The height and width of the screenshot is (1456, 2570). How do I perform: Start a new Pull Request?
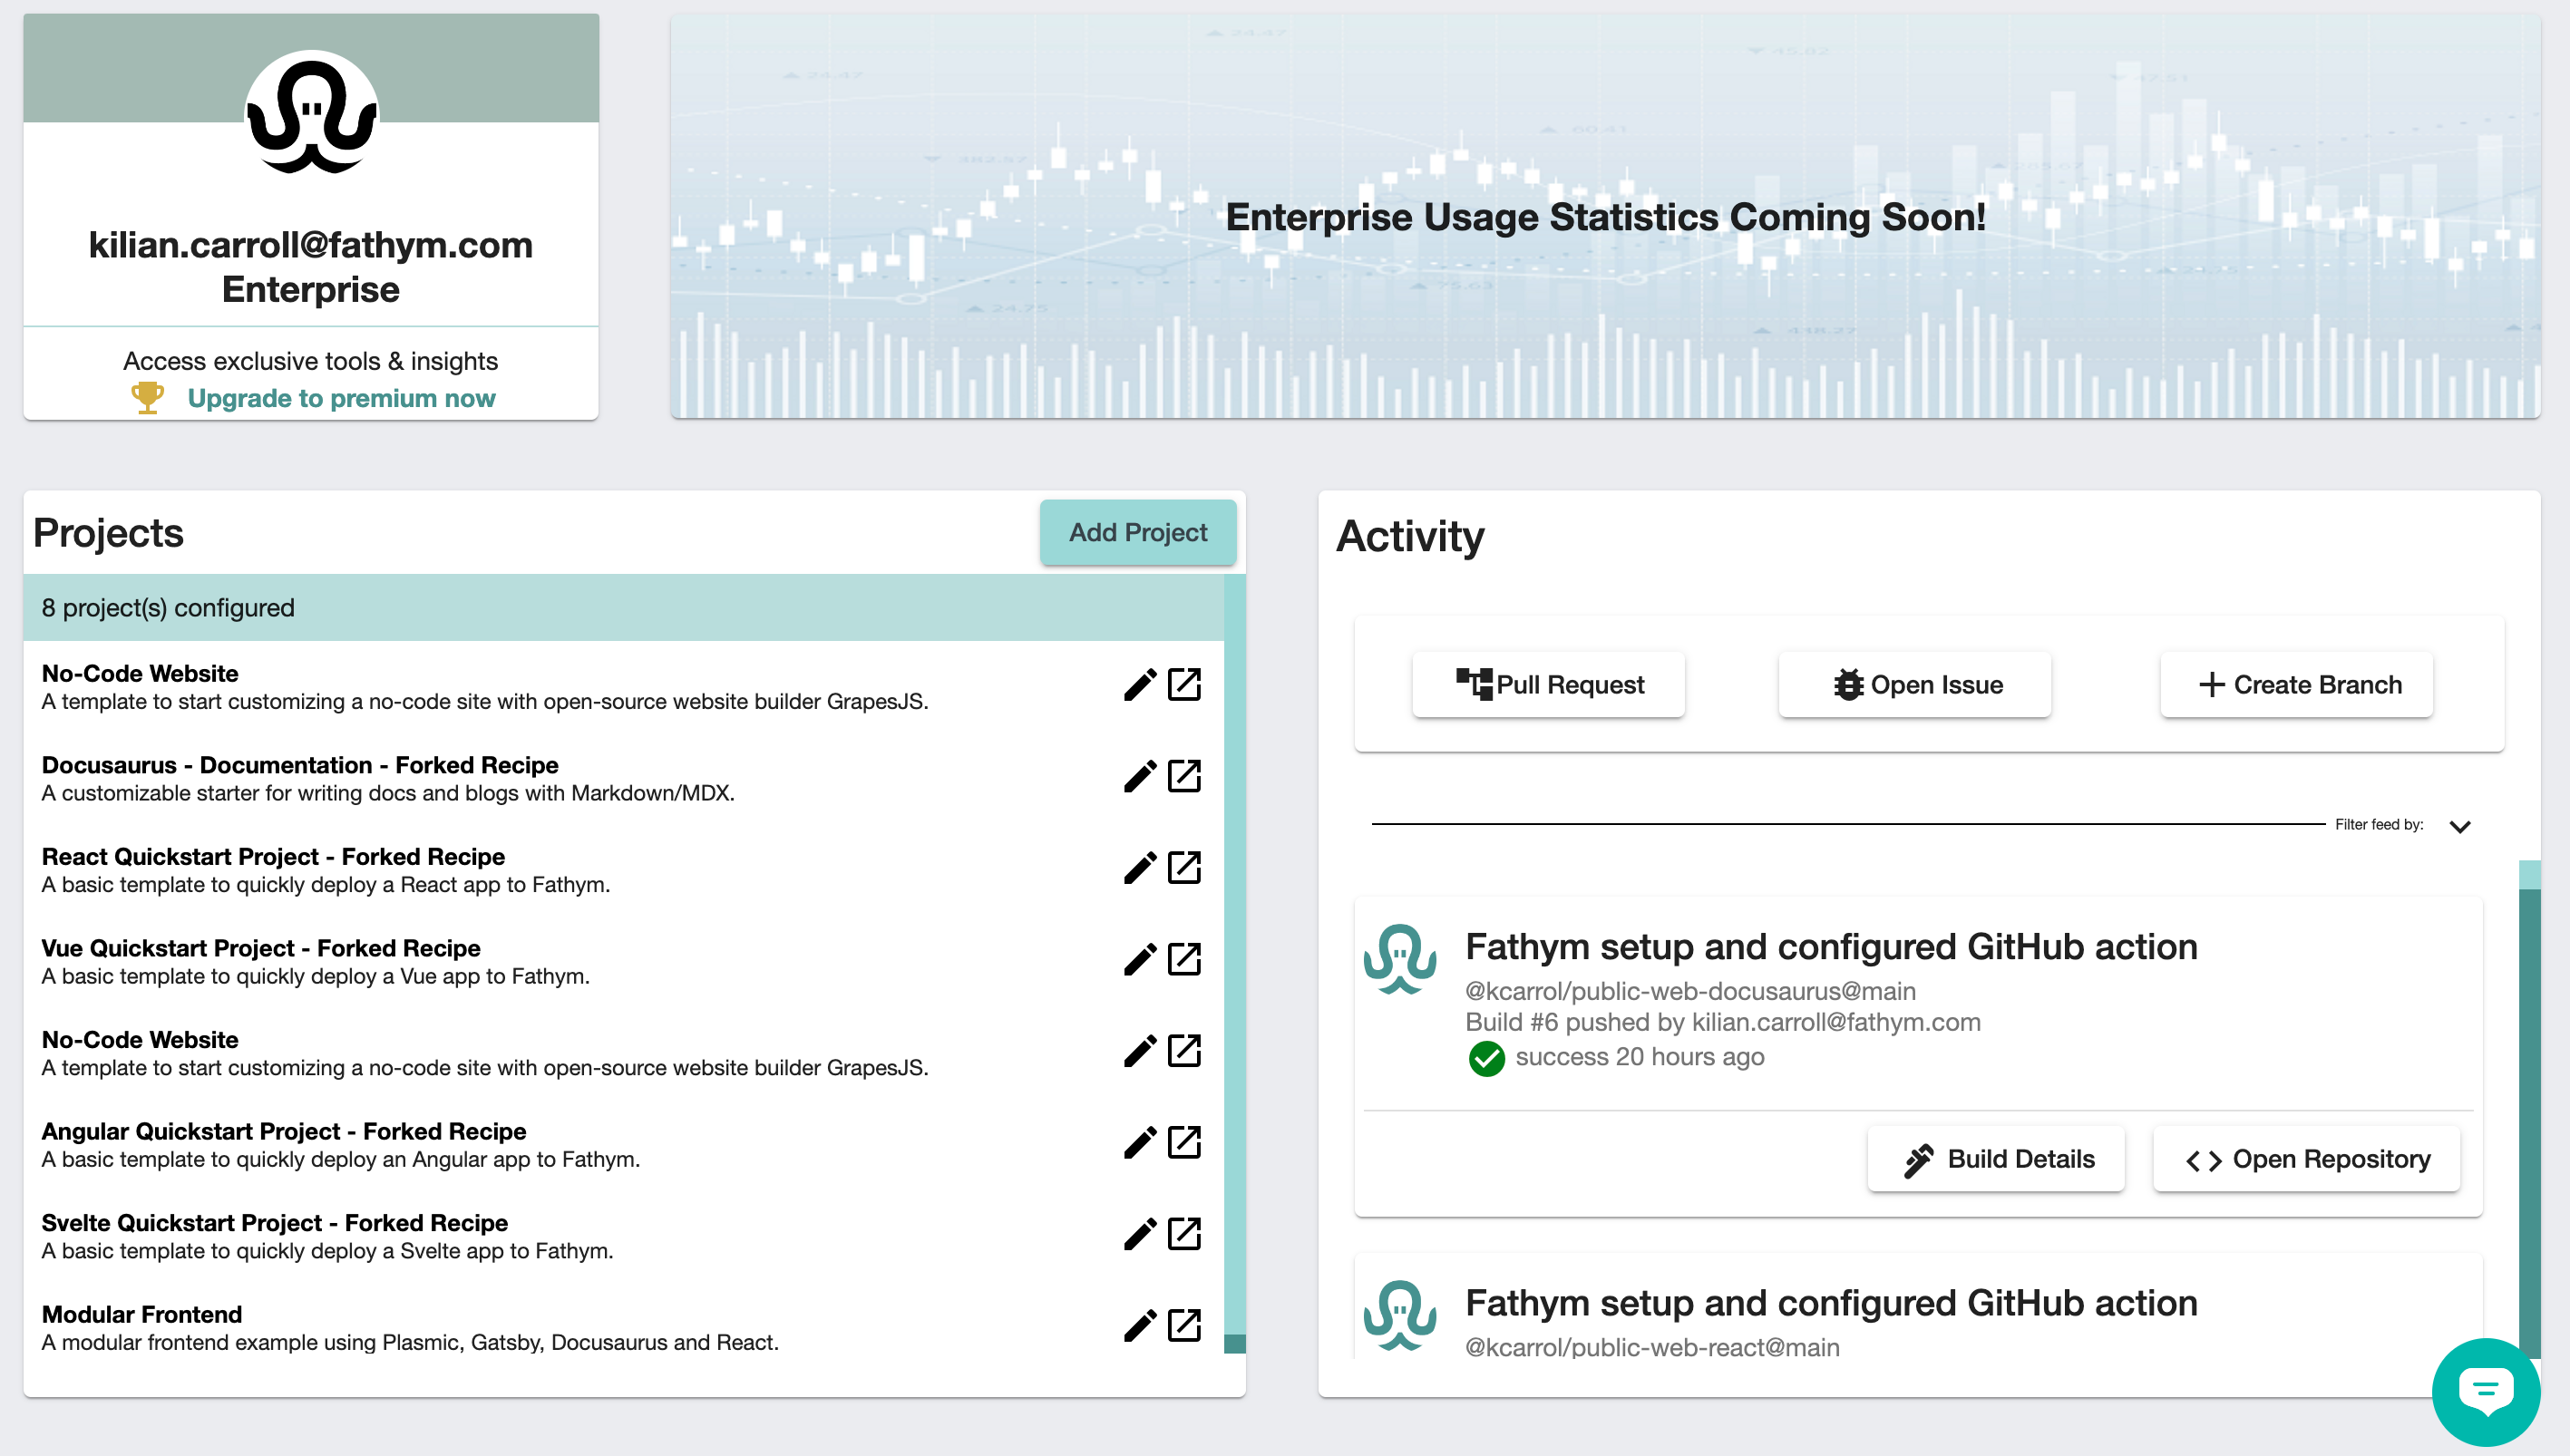[1549, 685]
